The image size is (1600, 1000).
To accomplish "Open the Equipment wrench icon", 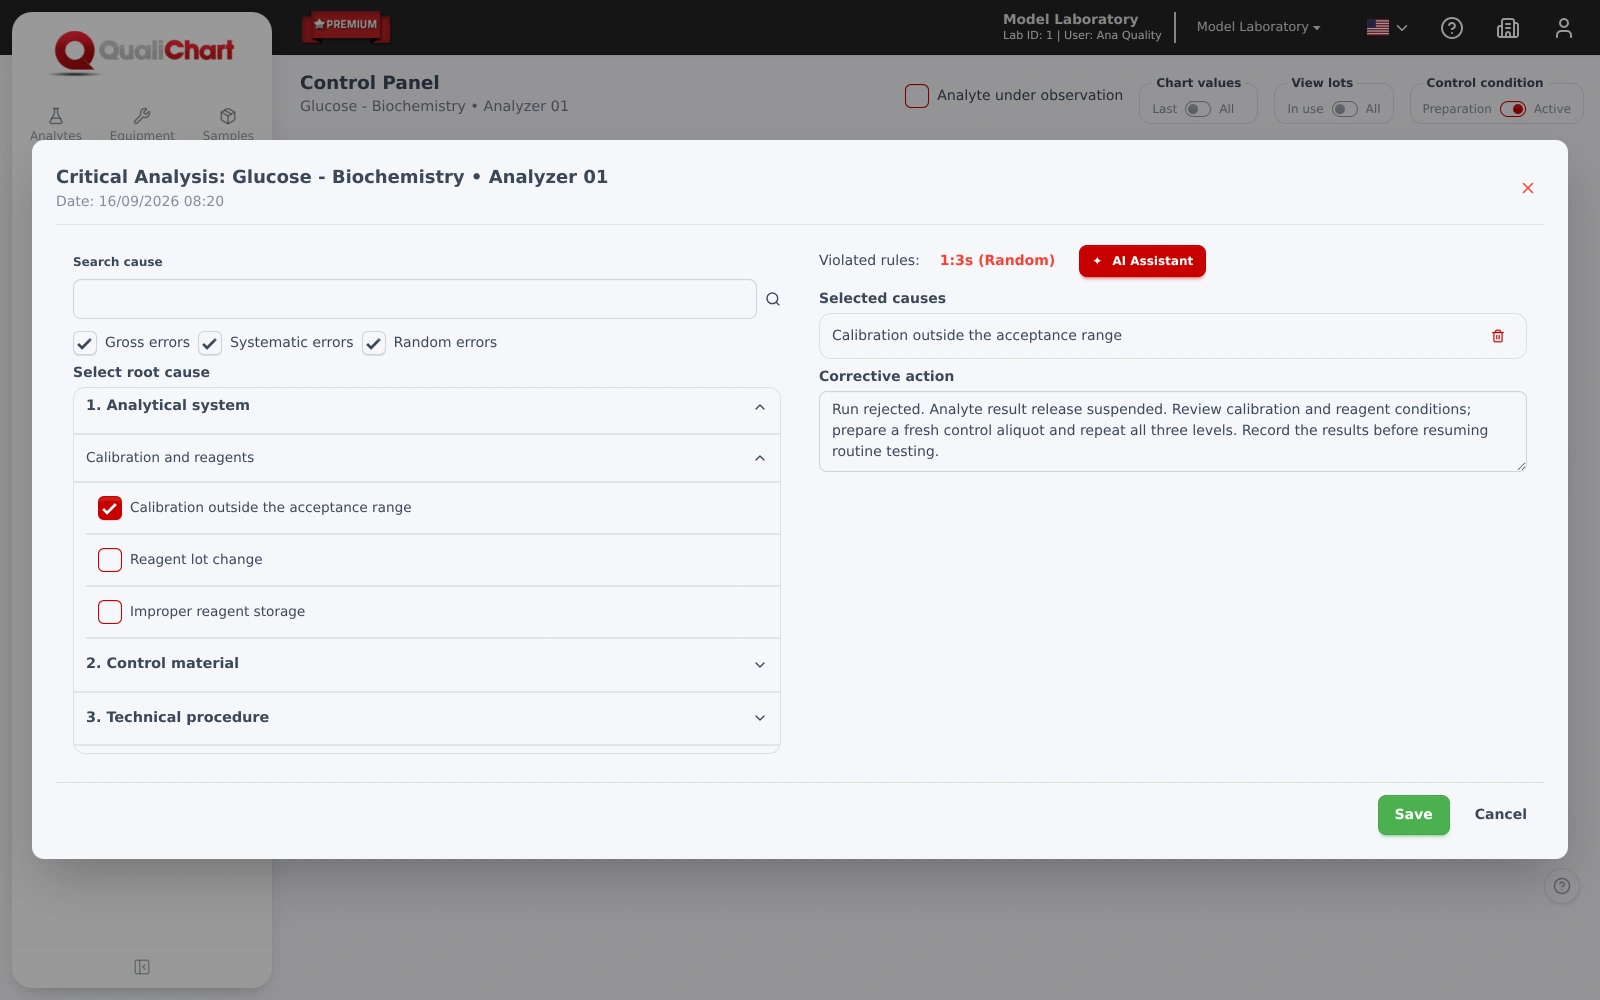I will pyautogui.click(x=142, y=116).
